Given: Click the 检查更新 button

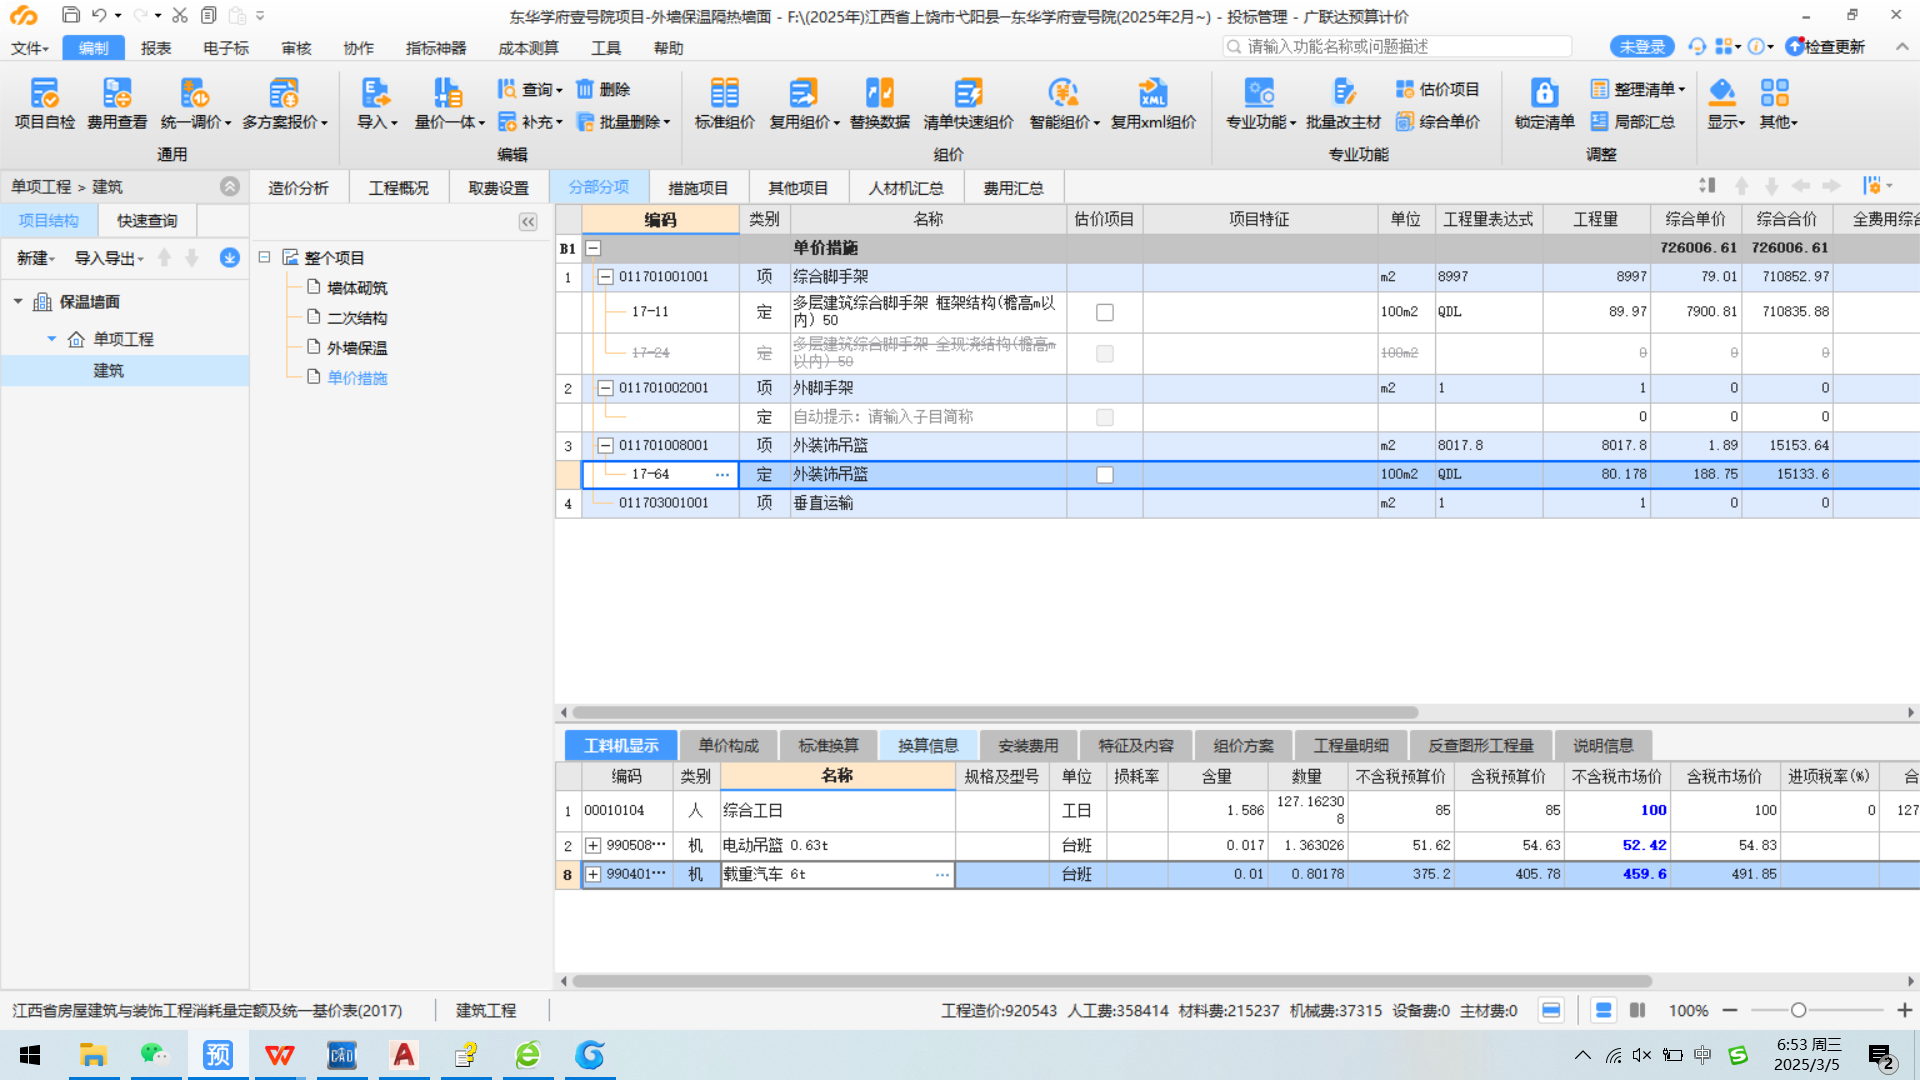Looking at the screenshot, I should click(x=1825, y=47).
